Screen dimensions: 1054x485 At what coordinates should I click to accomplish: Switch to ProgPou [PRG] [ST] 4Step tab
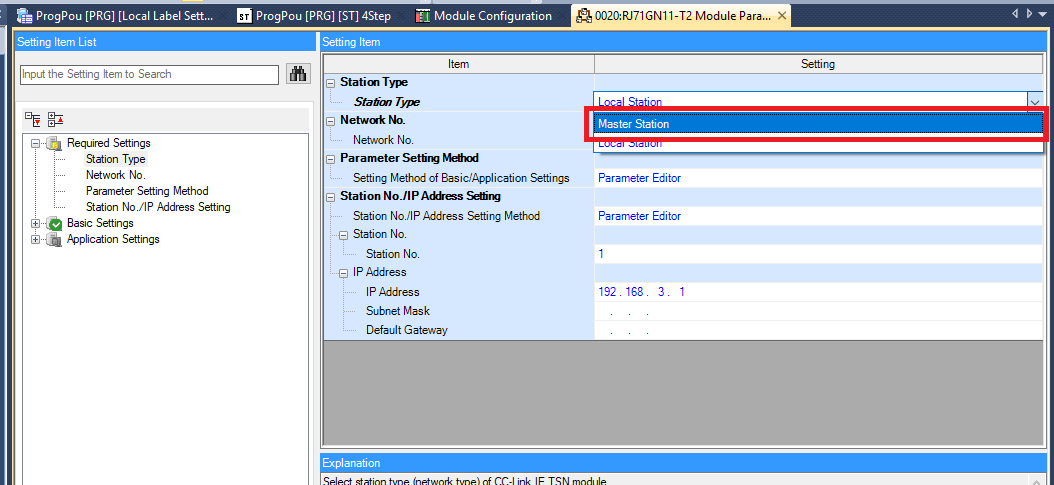pos(315,15)
